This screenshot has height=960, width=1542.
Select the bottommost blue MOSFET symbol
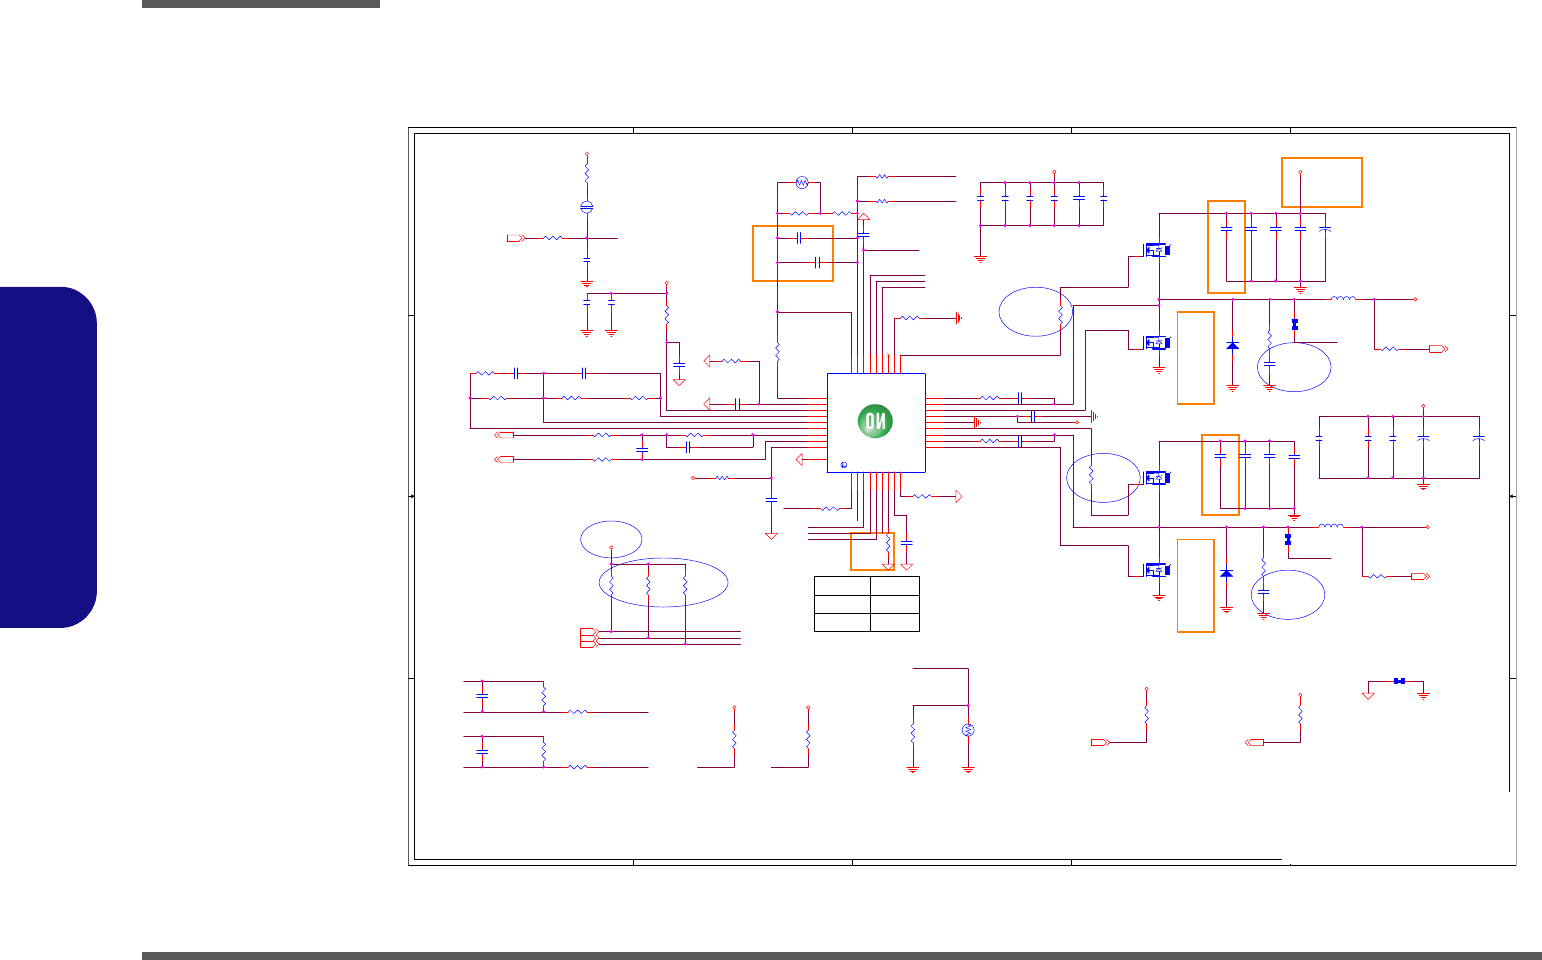click(1157, 570)
